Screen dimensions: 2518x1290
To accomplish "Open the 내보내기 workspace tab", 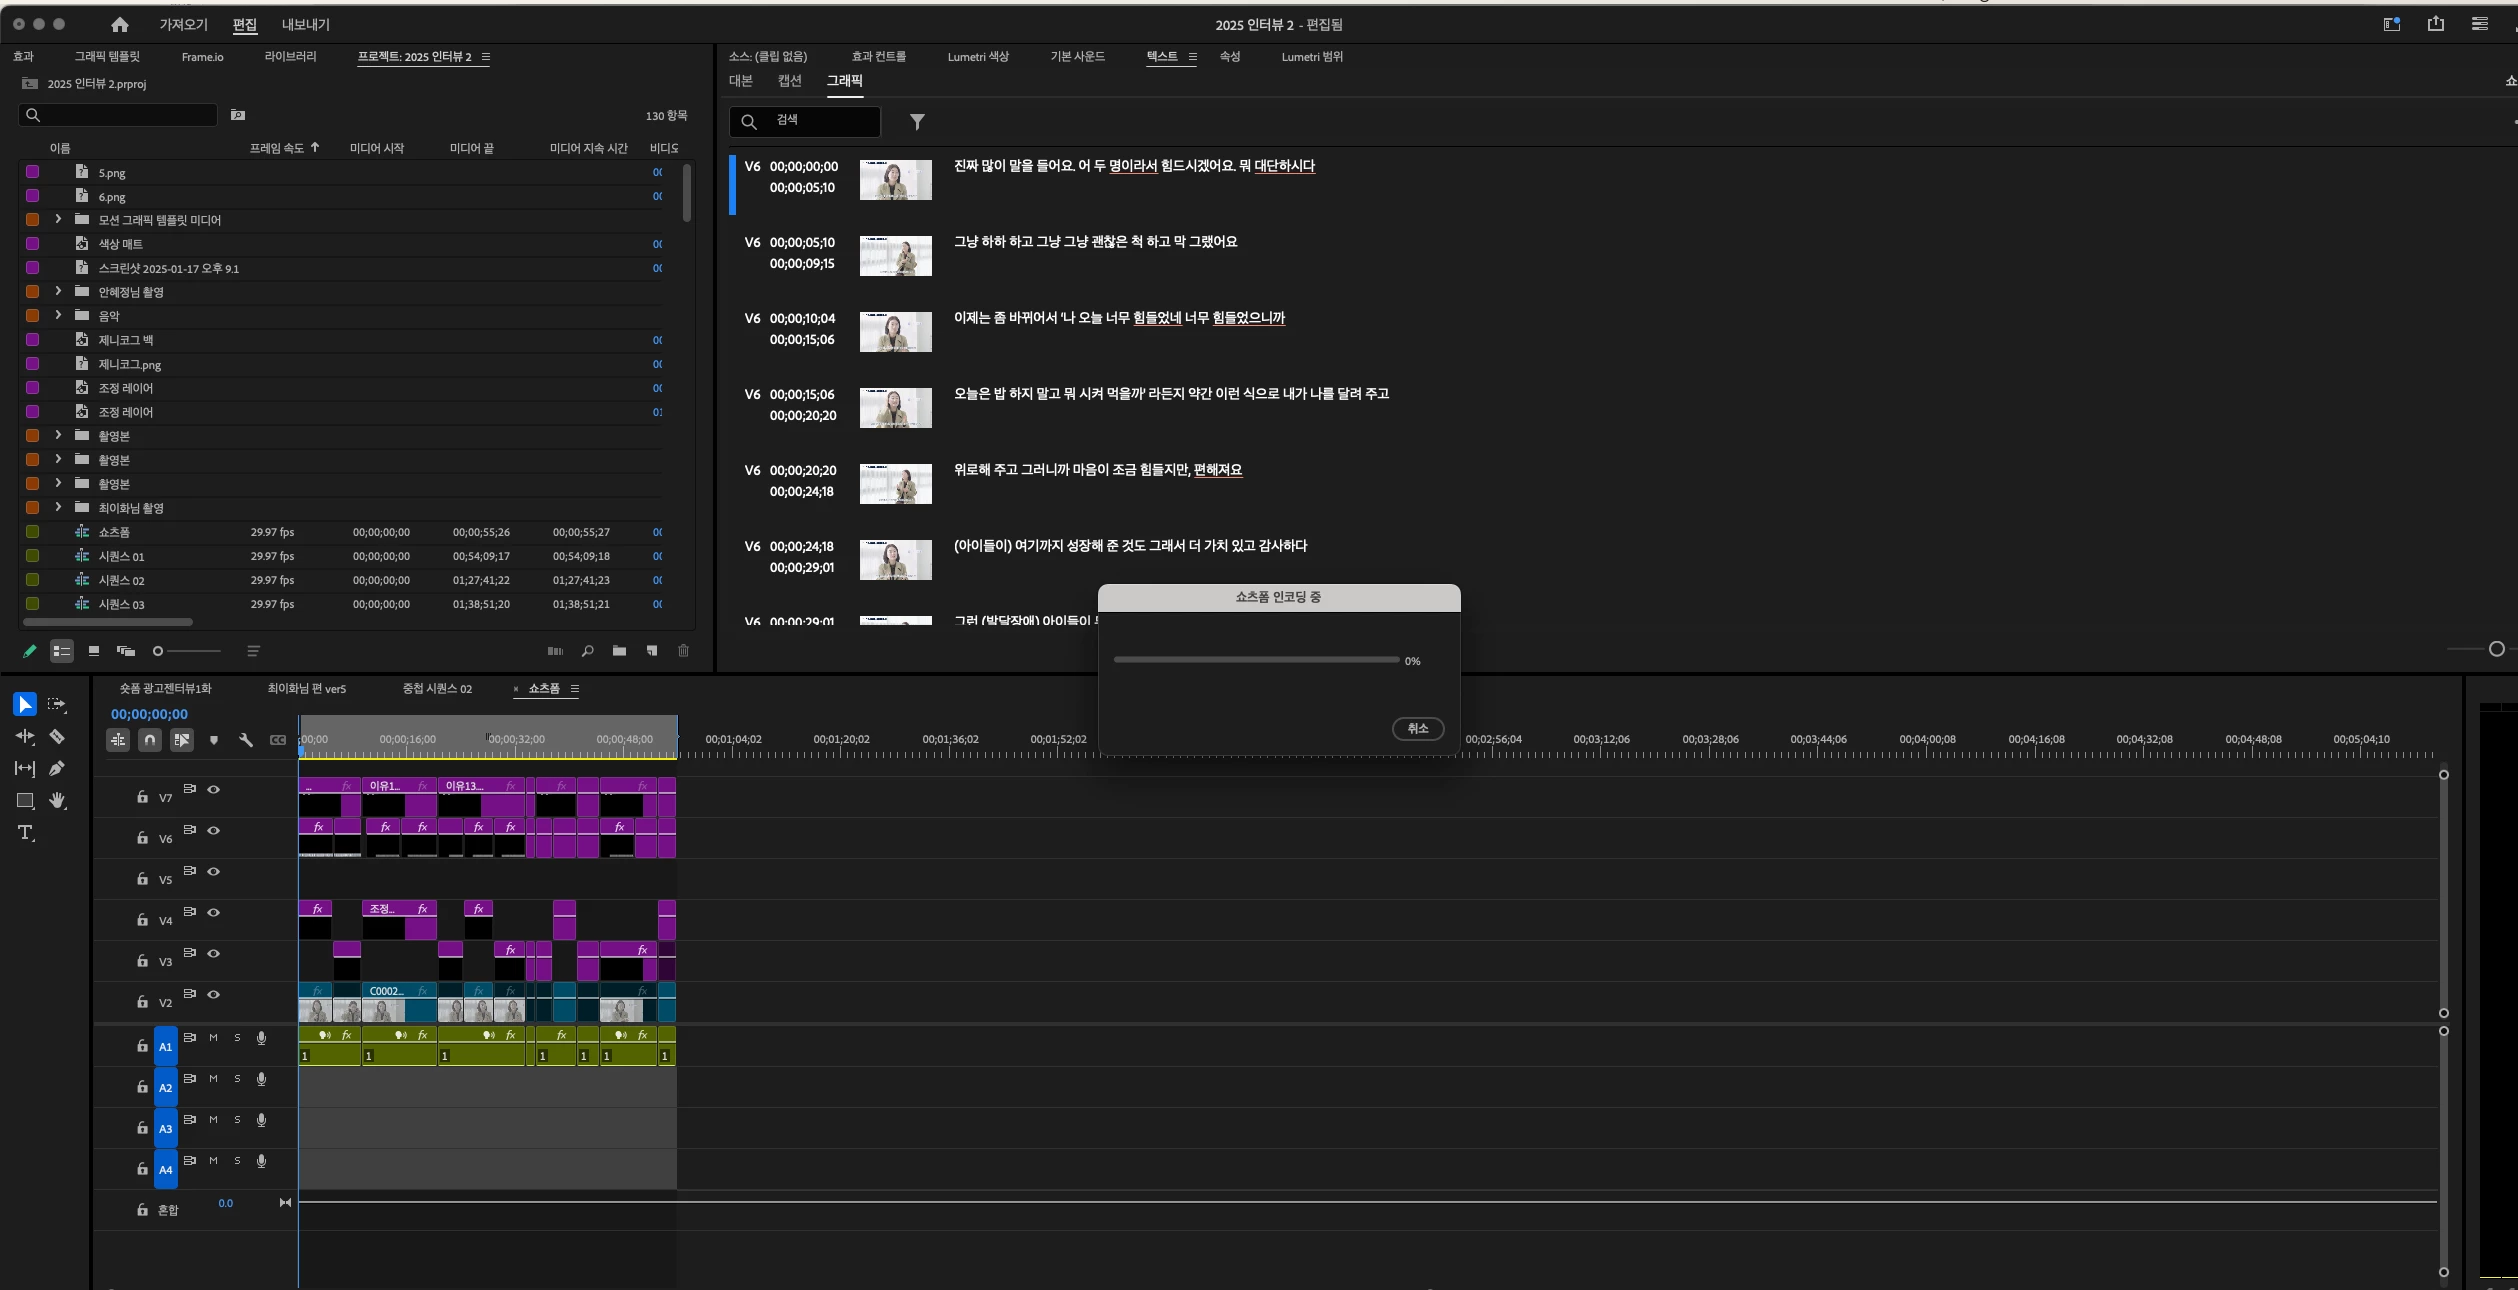I will (305, 24).
